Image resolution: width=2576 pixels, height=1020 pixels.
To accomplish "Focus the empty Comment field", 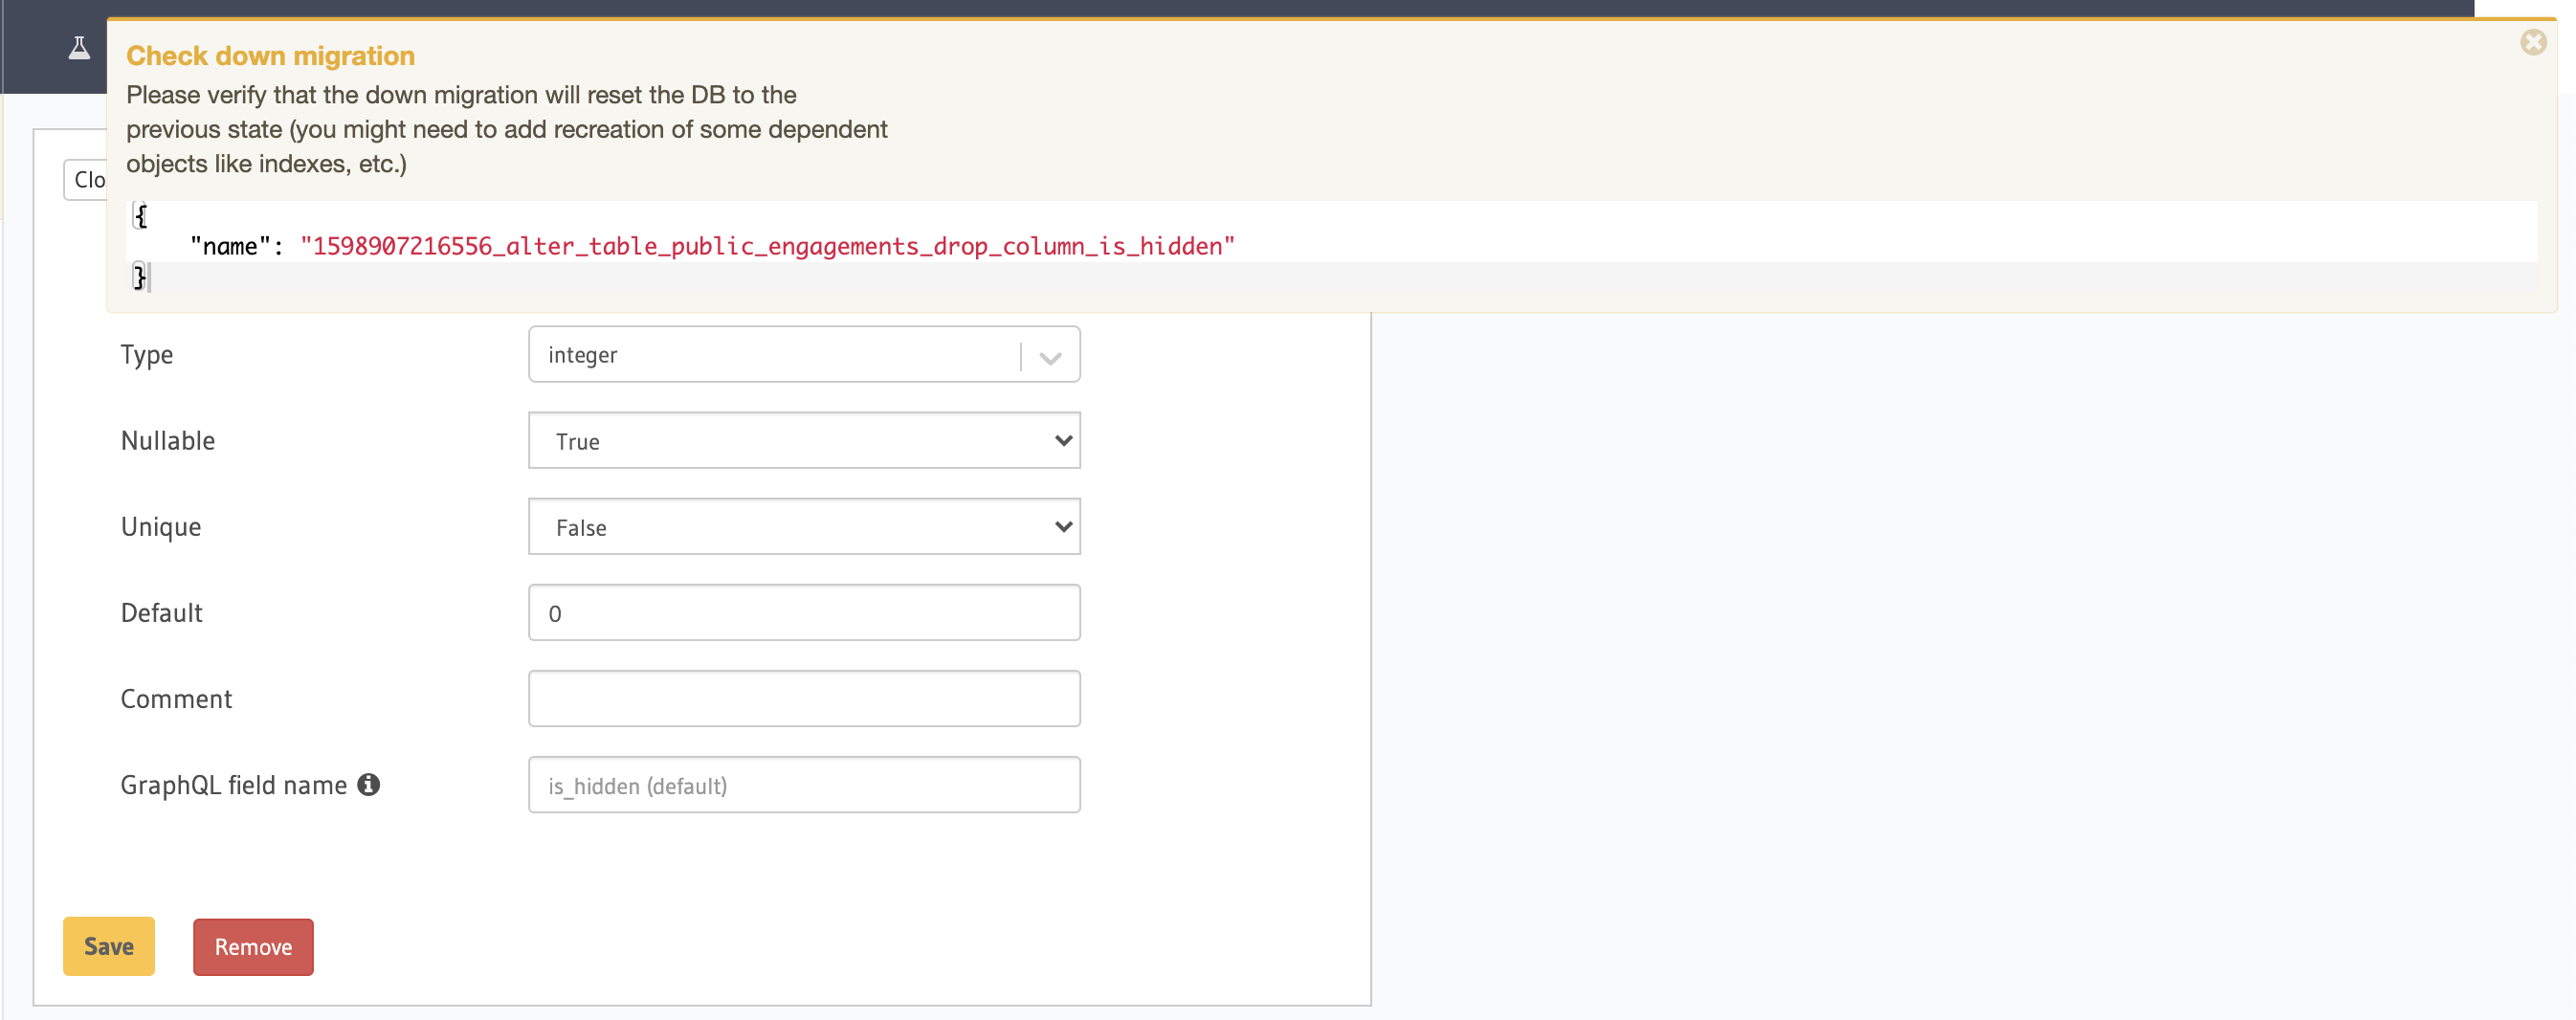I will click(804, 698).
